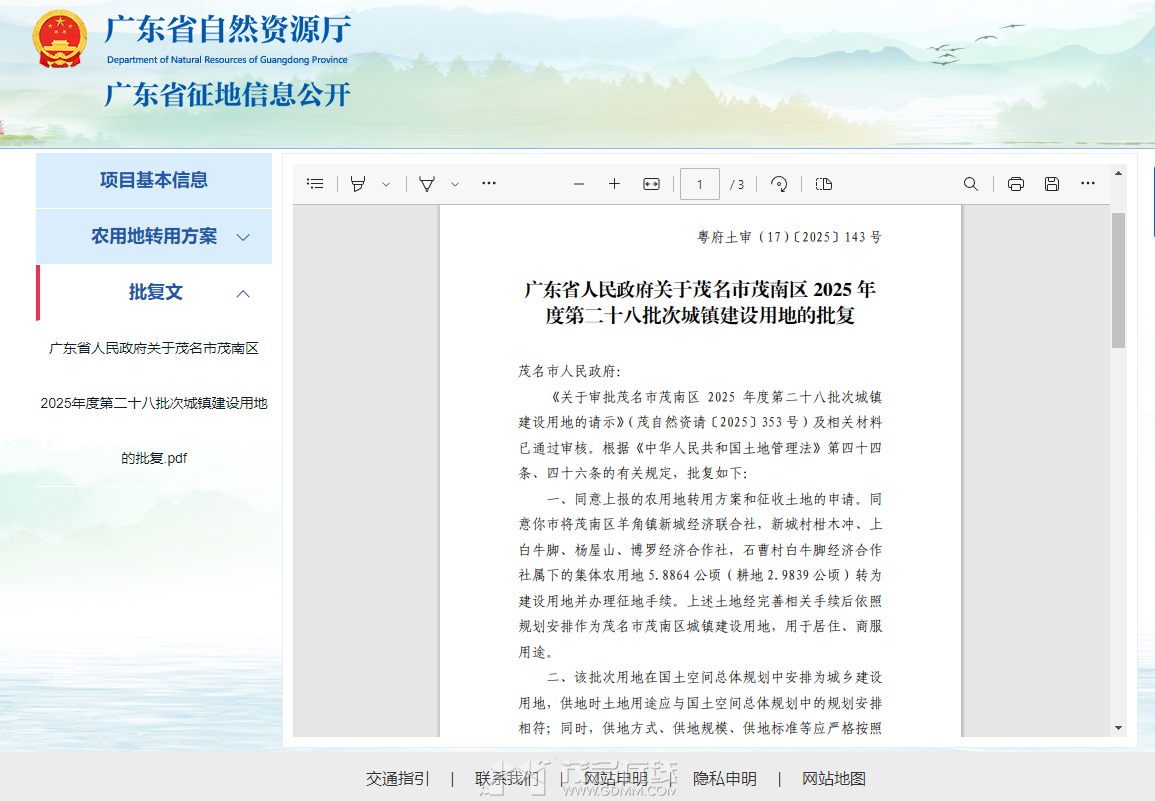Select the erase tool in PDF toolbar

(x=427, y=184)
